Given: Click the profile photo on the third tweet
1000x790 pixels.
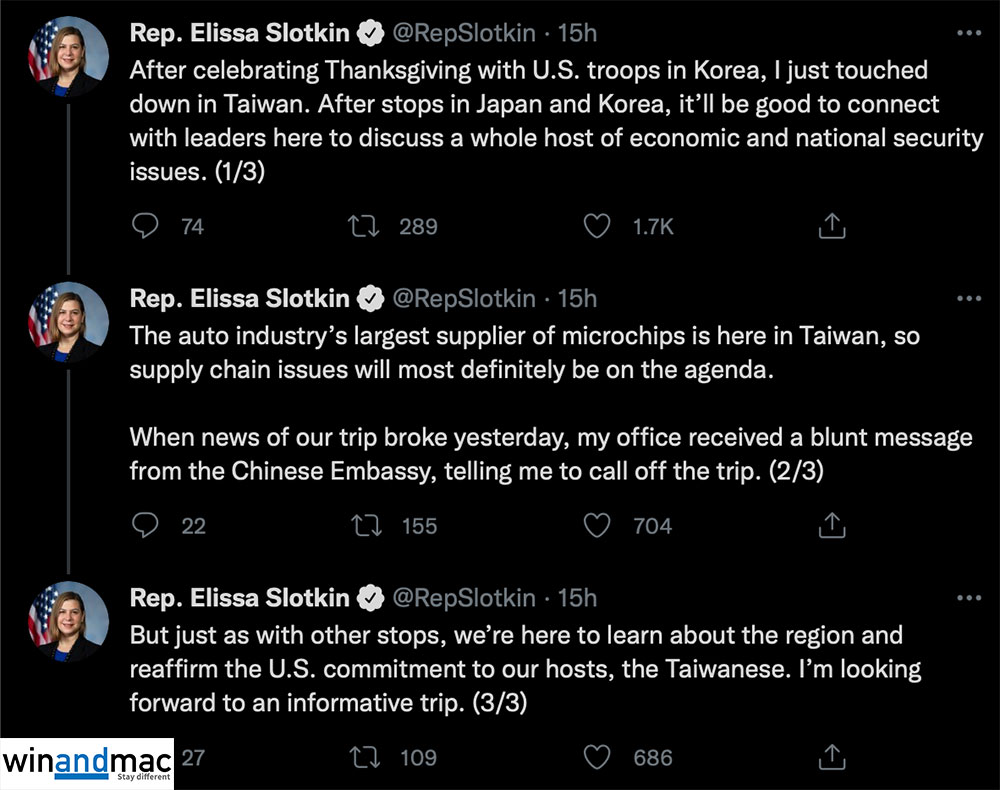Looking at the screenshot, I should pyautogui.click(x=68, y=621).
